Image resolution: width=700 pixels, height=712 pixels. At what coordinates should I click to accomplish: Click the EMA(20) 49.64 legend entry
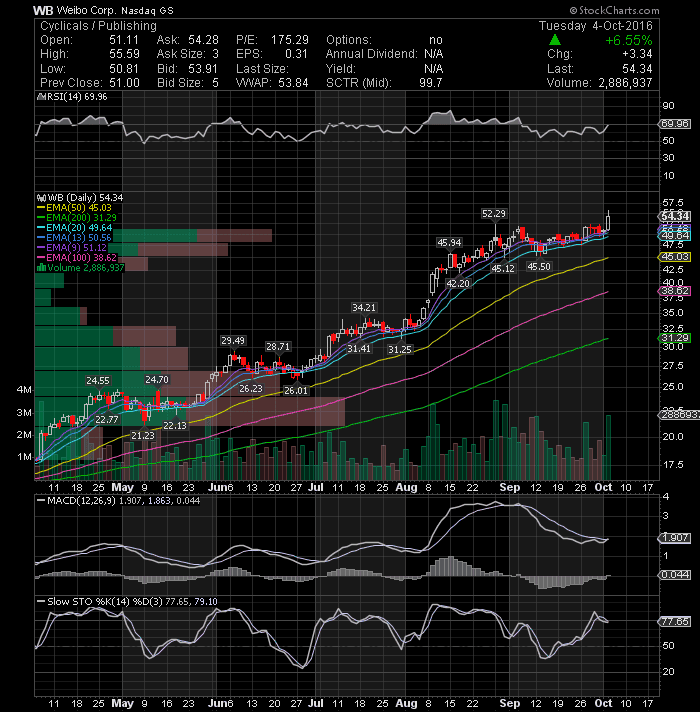[x=74, y=227]
